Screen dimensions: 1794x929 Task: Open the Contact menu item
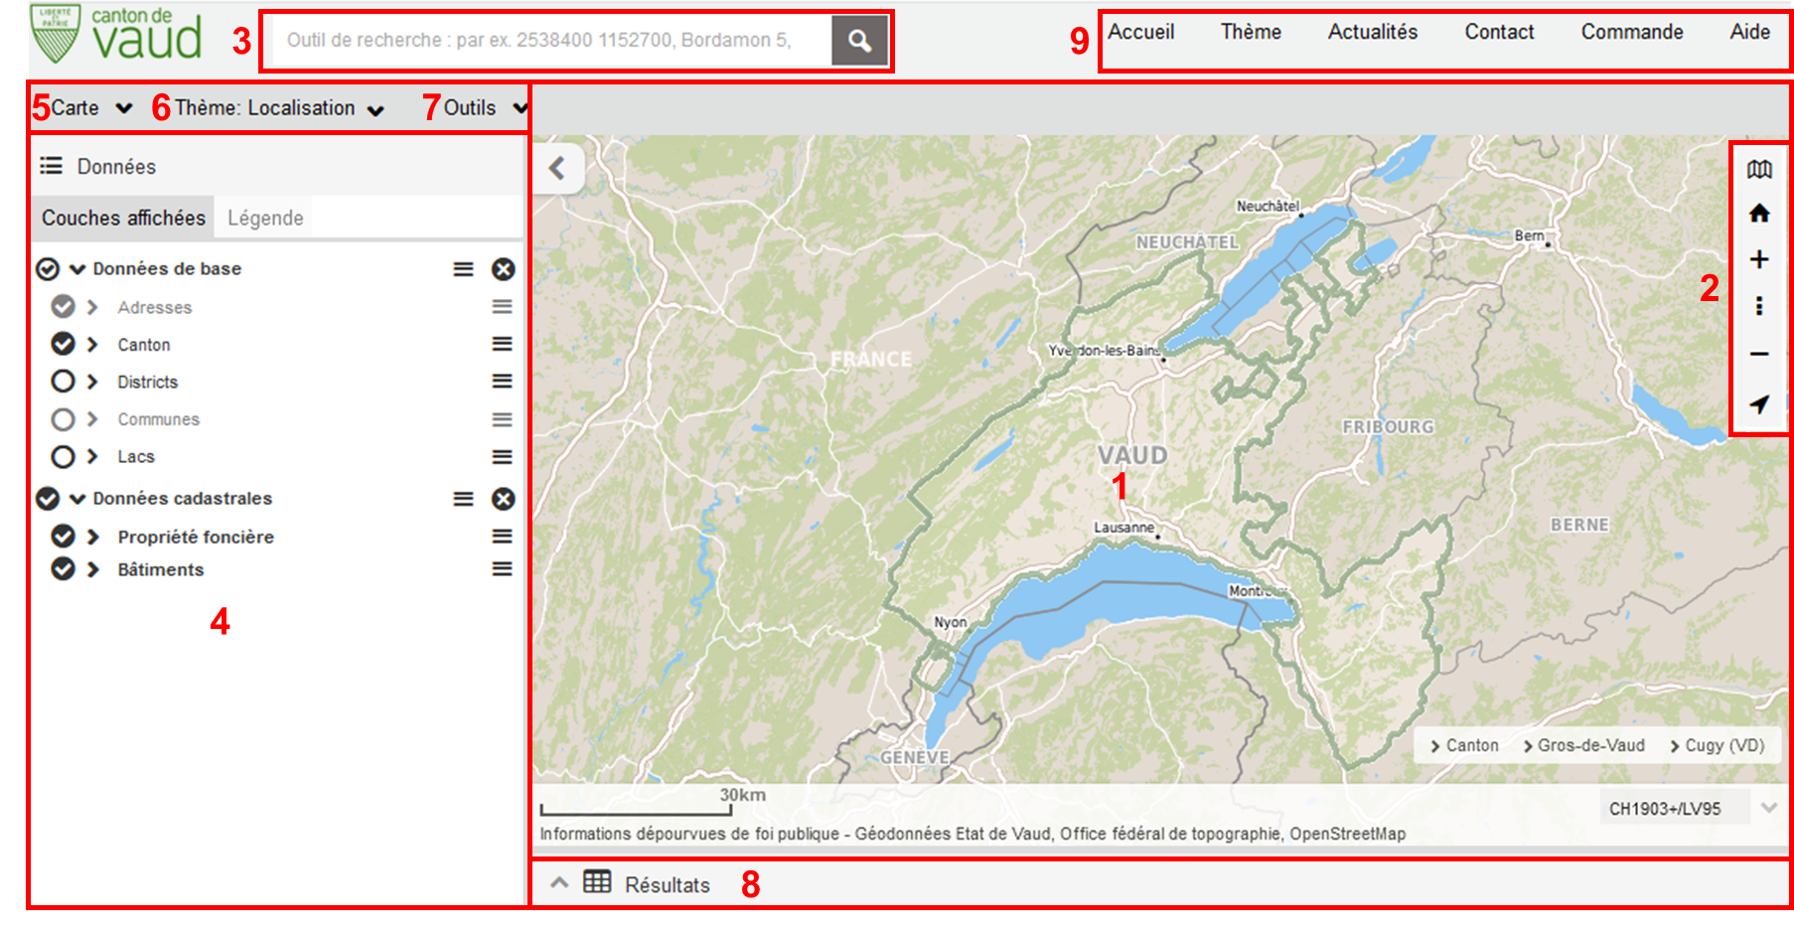tap(1499, 32)
